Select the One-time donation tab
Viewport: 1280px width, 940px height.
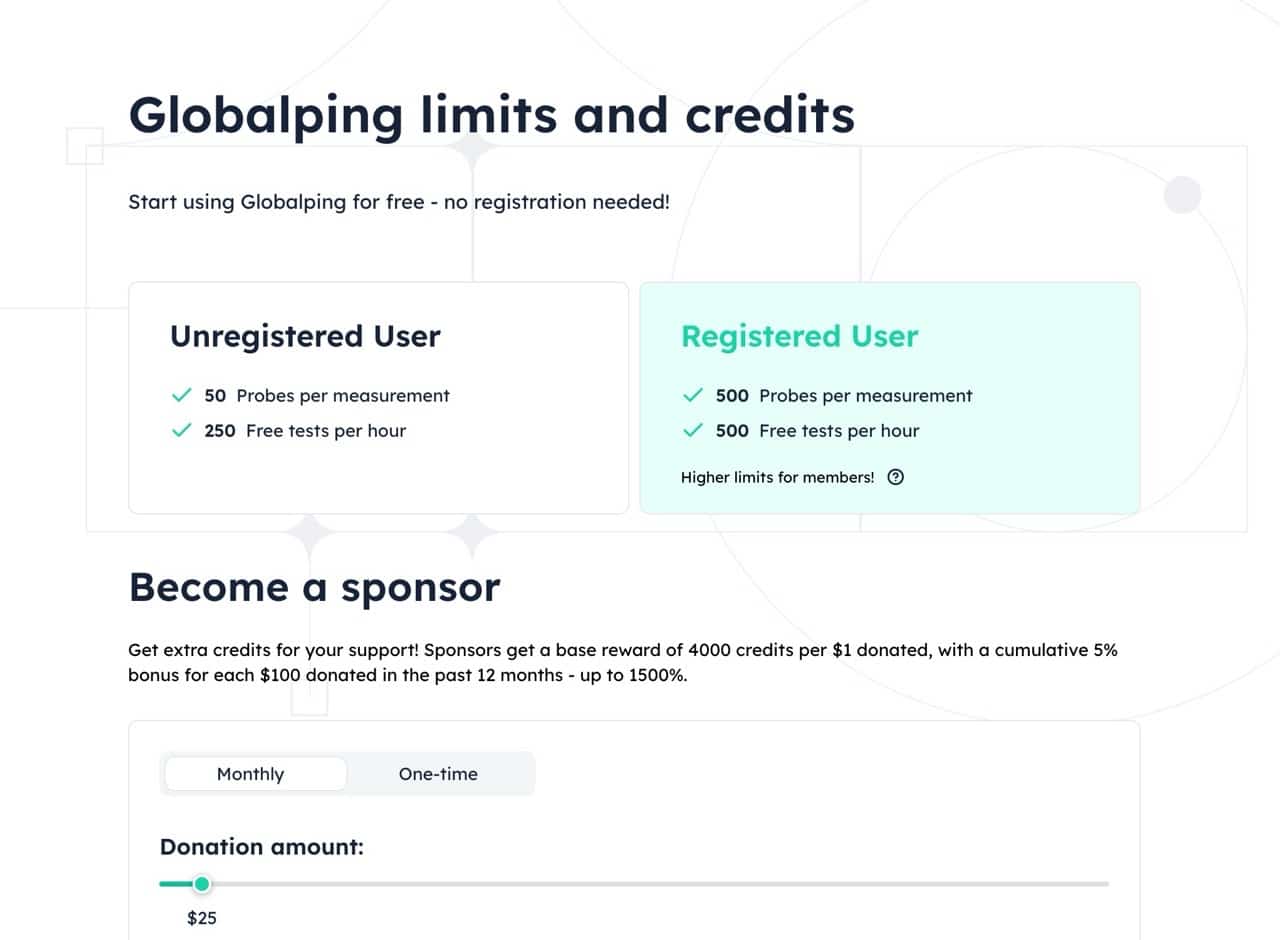click(x=438, y=774)
